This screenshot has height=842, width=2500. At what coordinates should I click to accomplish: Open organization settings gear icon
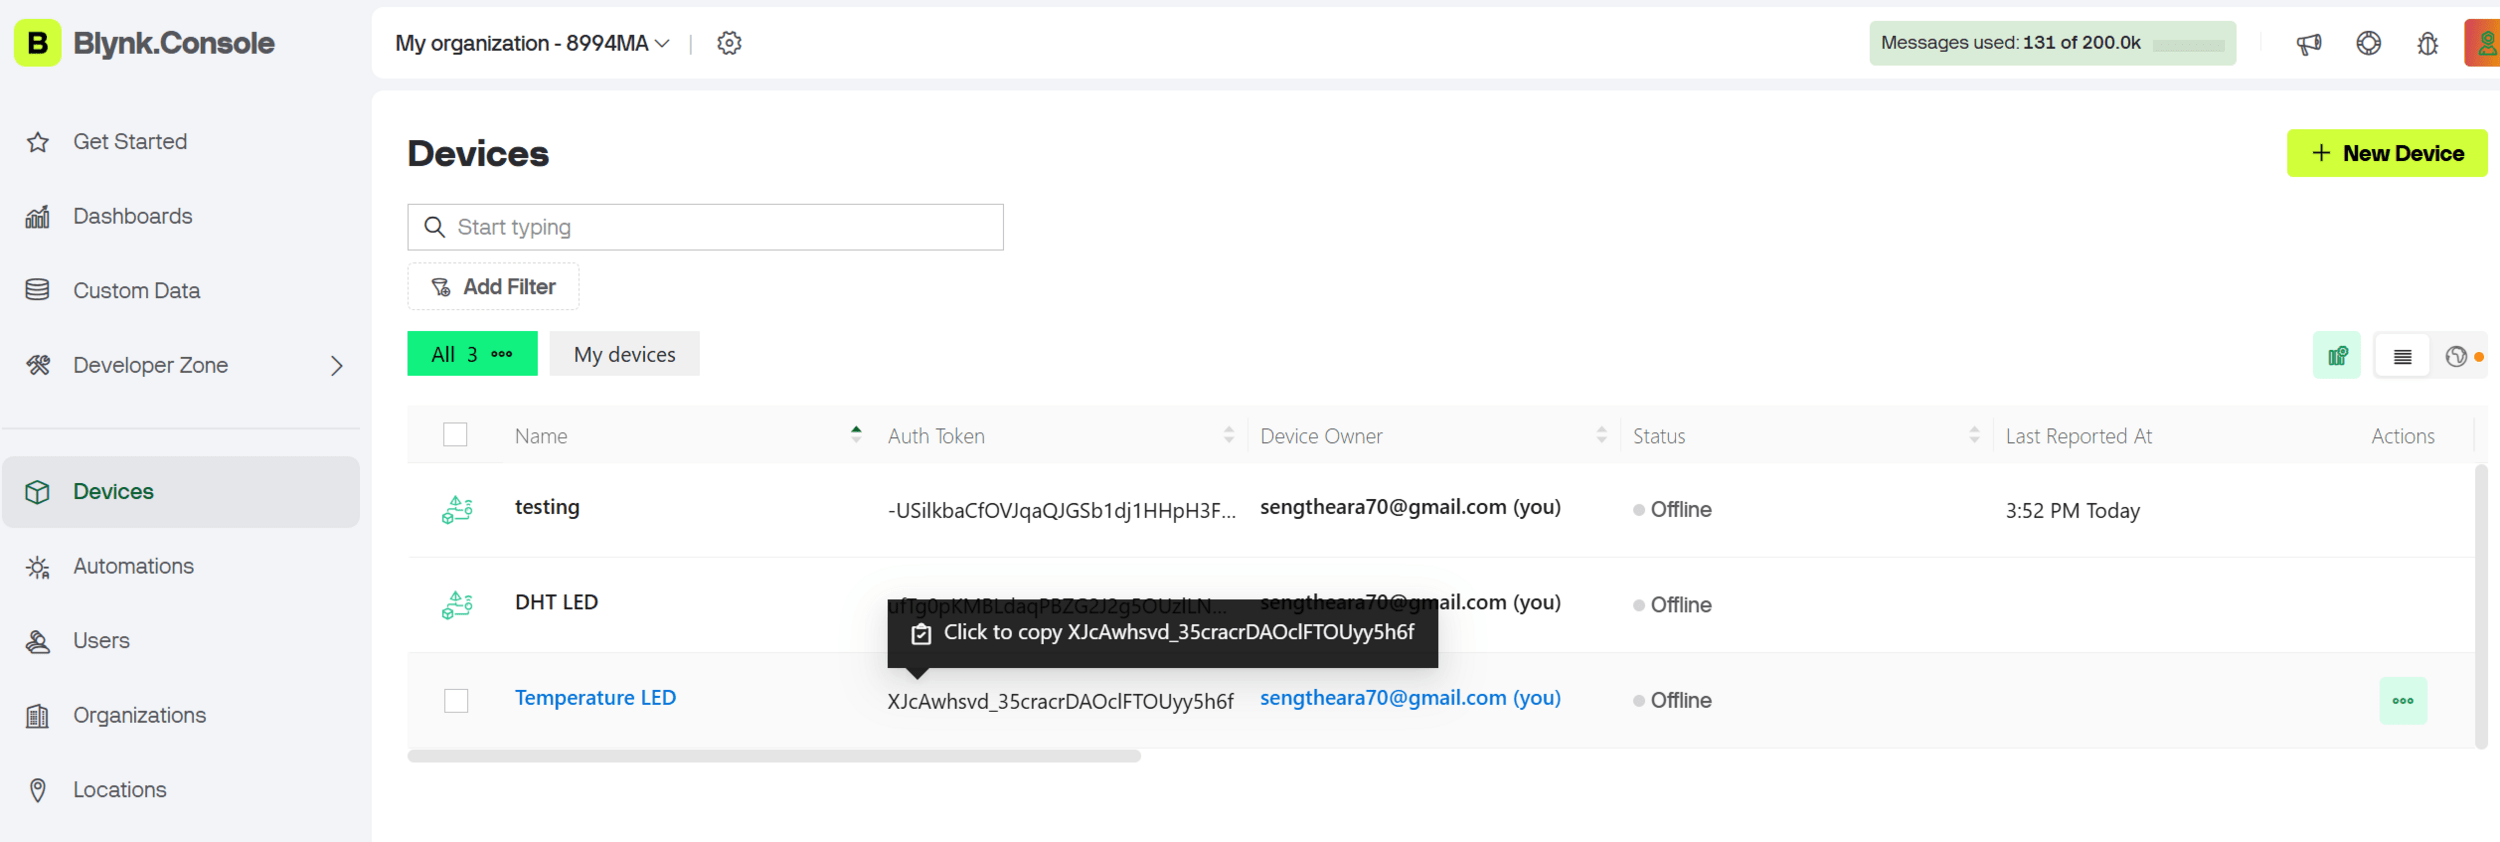point(729,43)
